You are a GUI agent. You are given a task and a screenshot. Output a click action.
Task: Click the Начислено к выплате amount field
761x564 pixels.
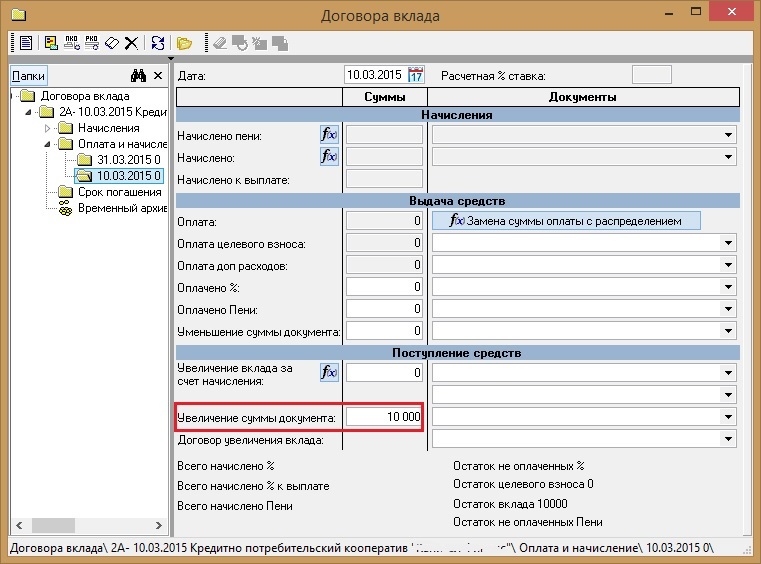click(x=384, y=179)
